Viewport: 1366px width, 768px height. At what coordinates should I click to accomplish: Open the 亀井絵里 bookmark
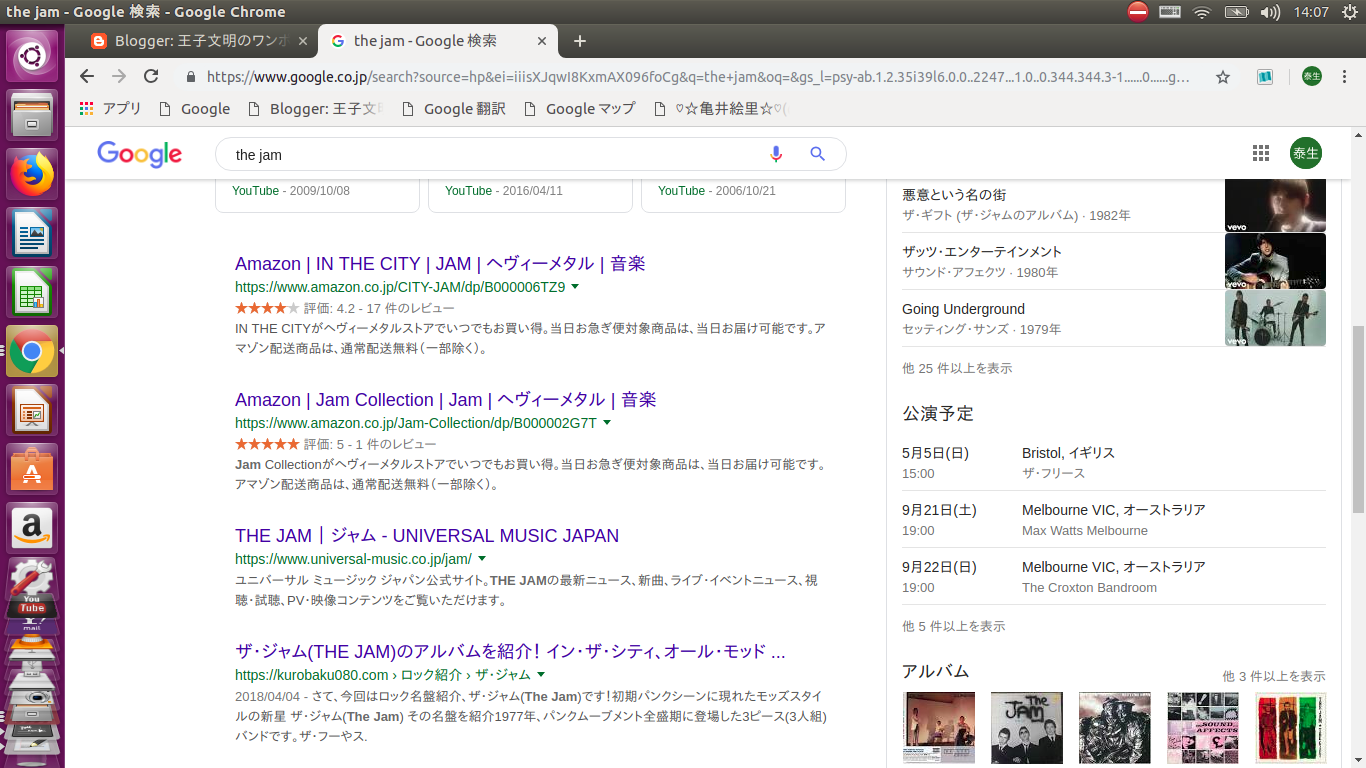720,109
